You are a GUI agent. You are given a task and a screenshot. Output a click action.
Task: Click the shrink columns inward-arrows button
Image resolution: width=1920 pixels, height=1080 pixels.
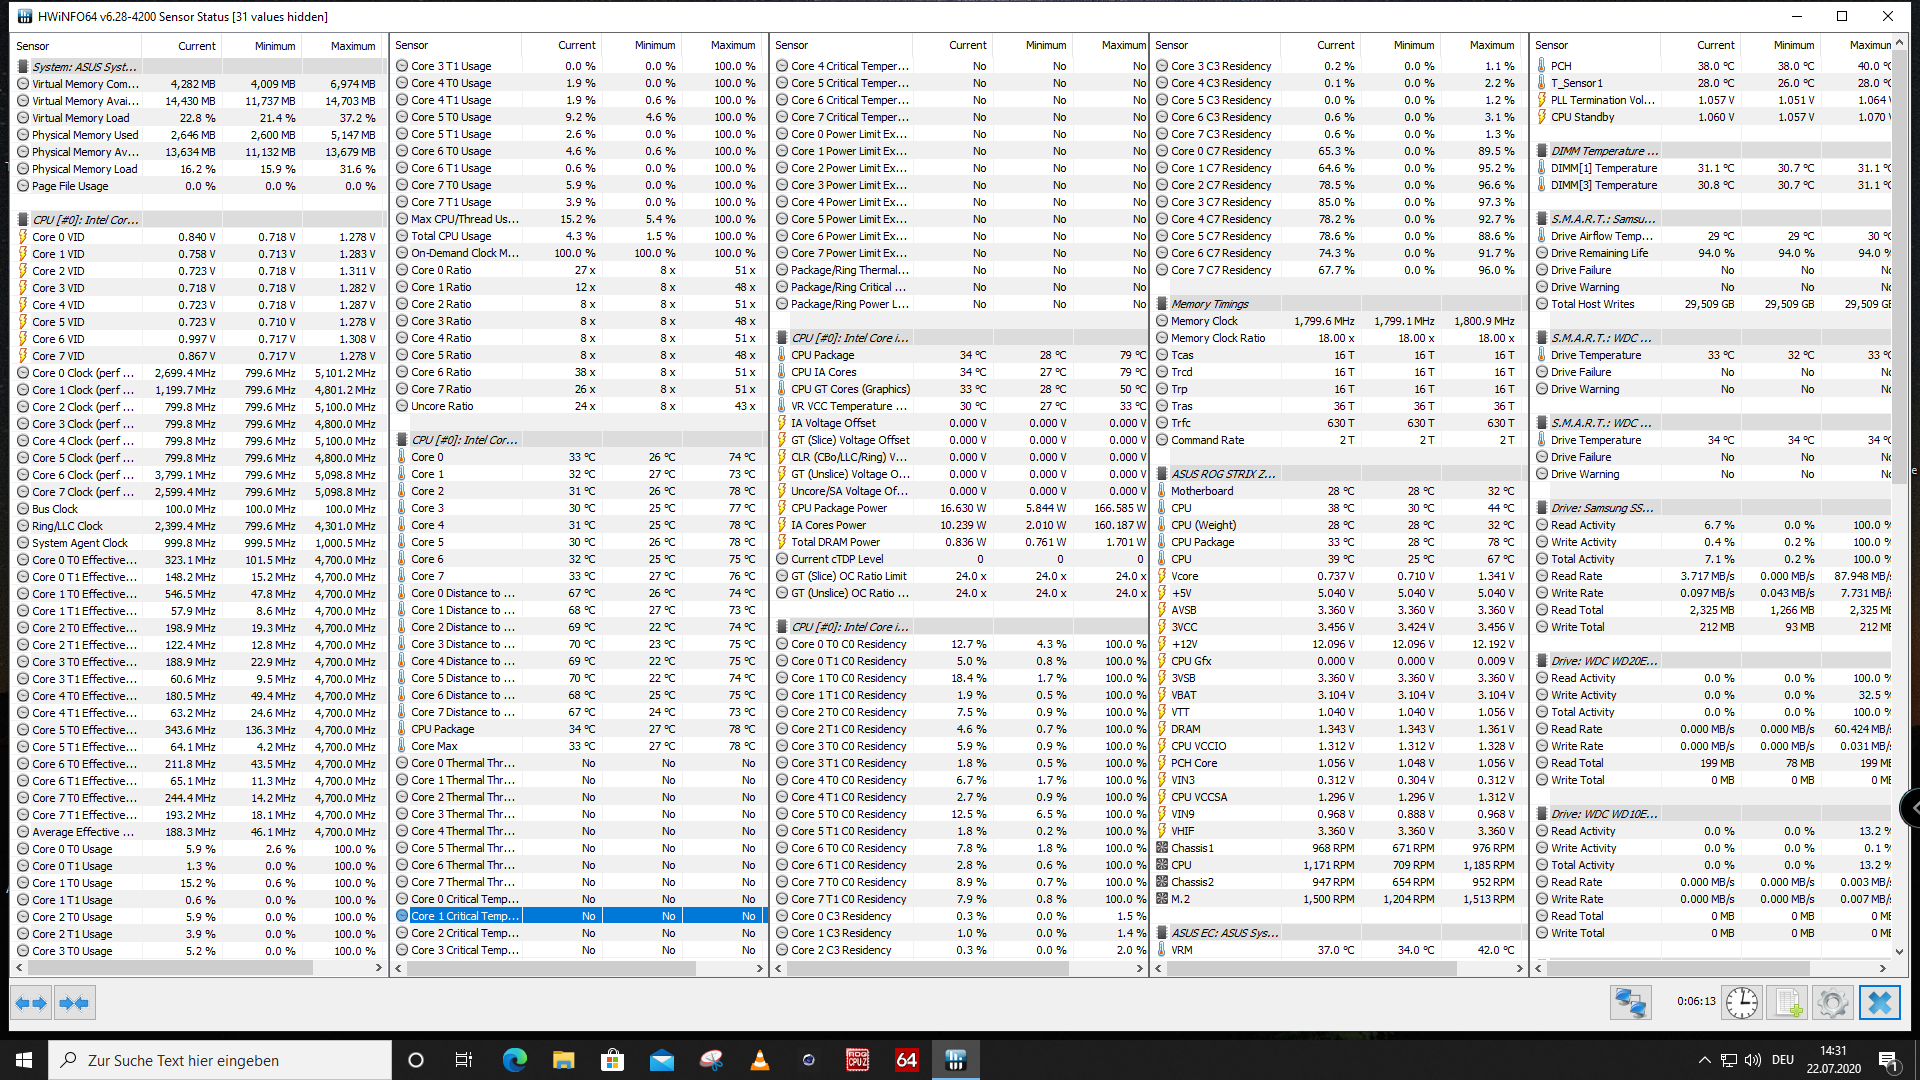(x=74, y=1003)
